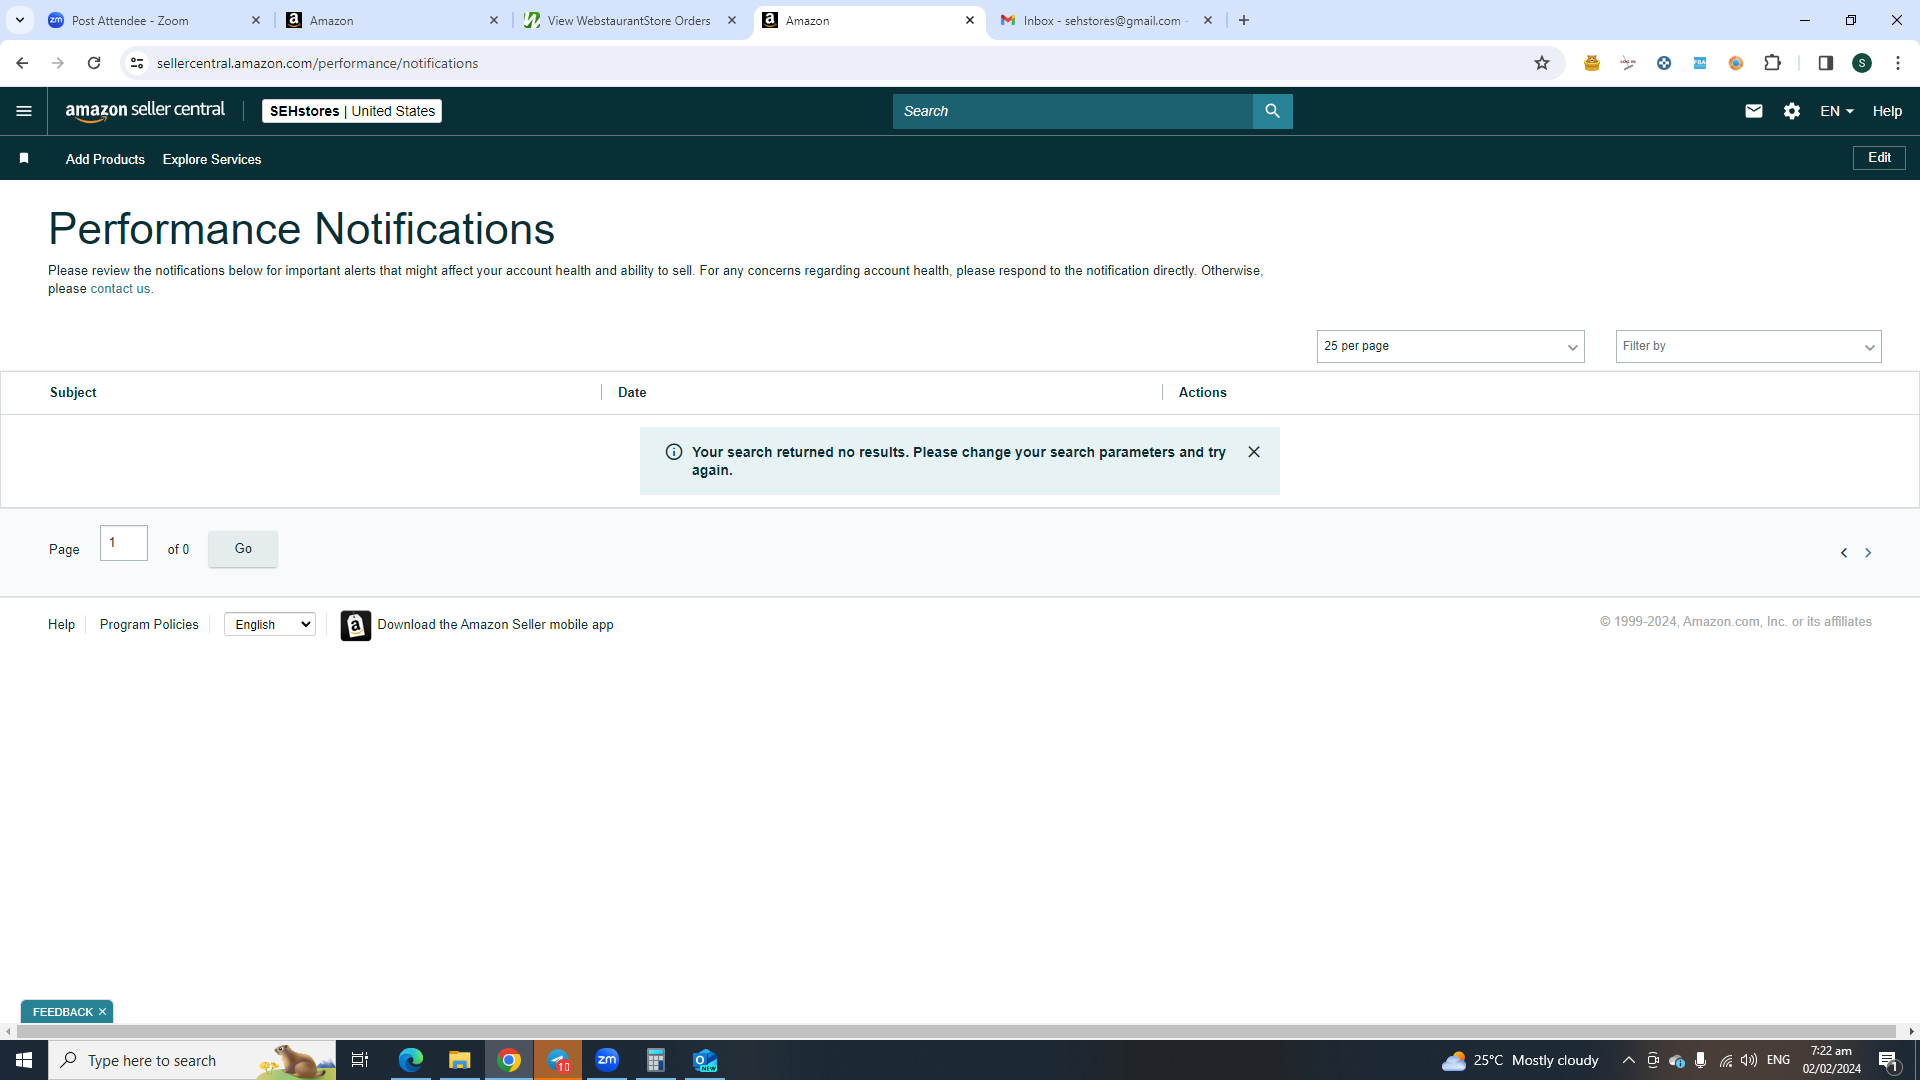Open the Windows Start menu

coord(24,1060)
